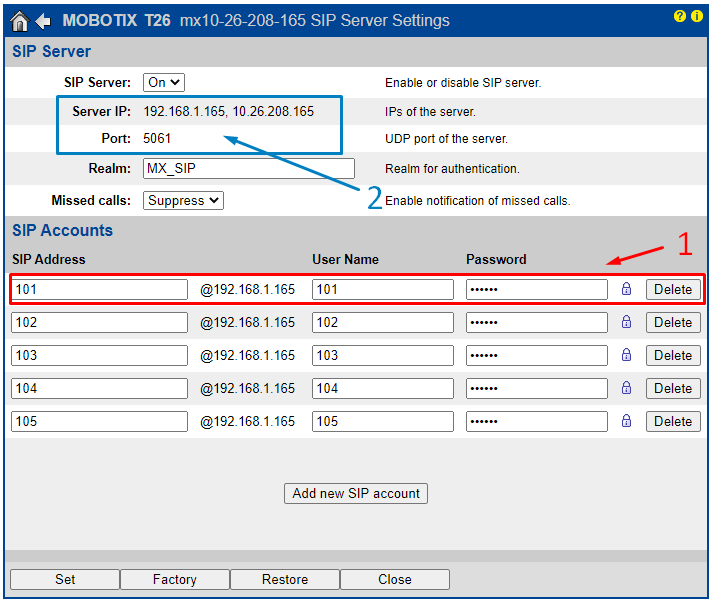Screen dimensions: 714x604
Task: Click lock icon for account 101
Action: point(627,289)
